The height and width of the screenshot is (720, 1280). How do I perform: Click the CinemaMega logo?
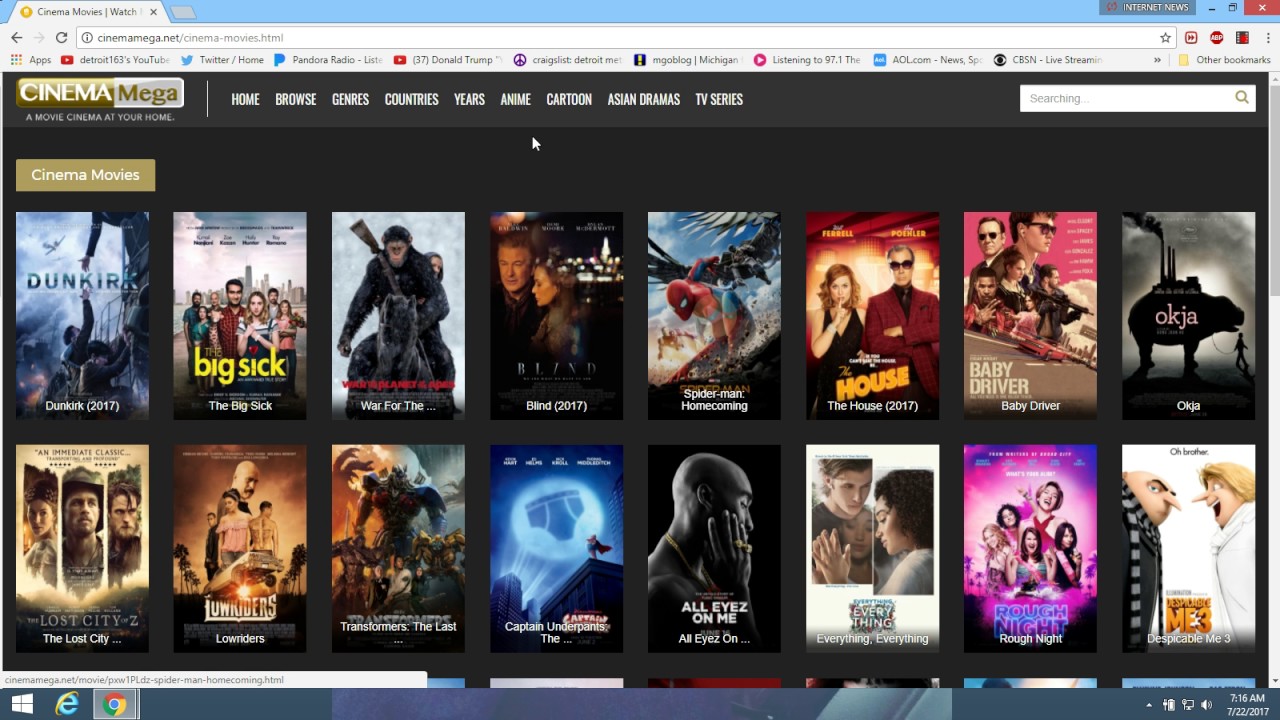[x=100, y=100]
